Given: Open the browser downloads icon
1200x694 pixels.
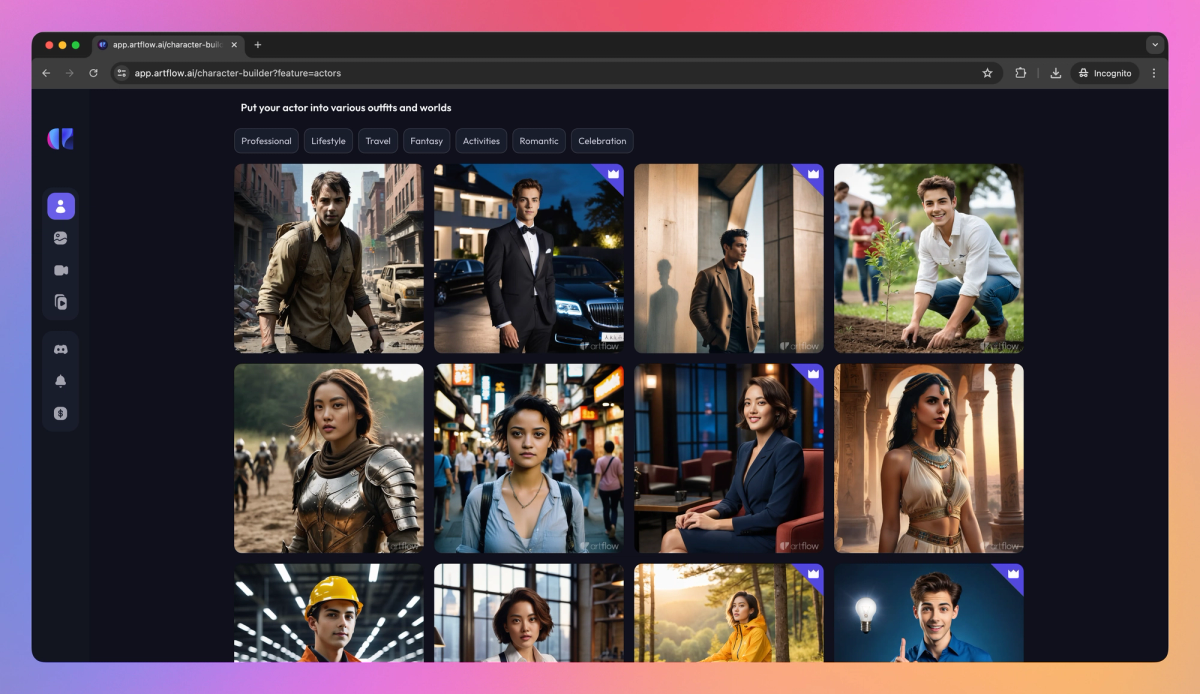Looking at the screenshot, I should 1055,73.
